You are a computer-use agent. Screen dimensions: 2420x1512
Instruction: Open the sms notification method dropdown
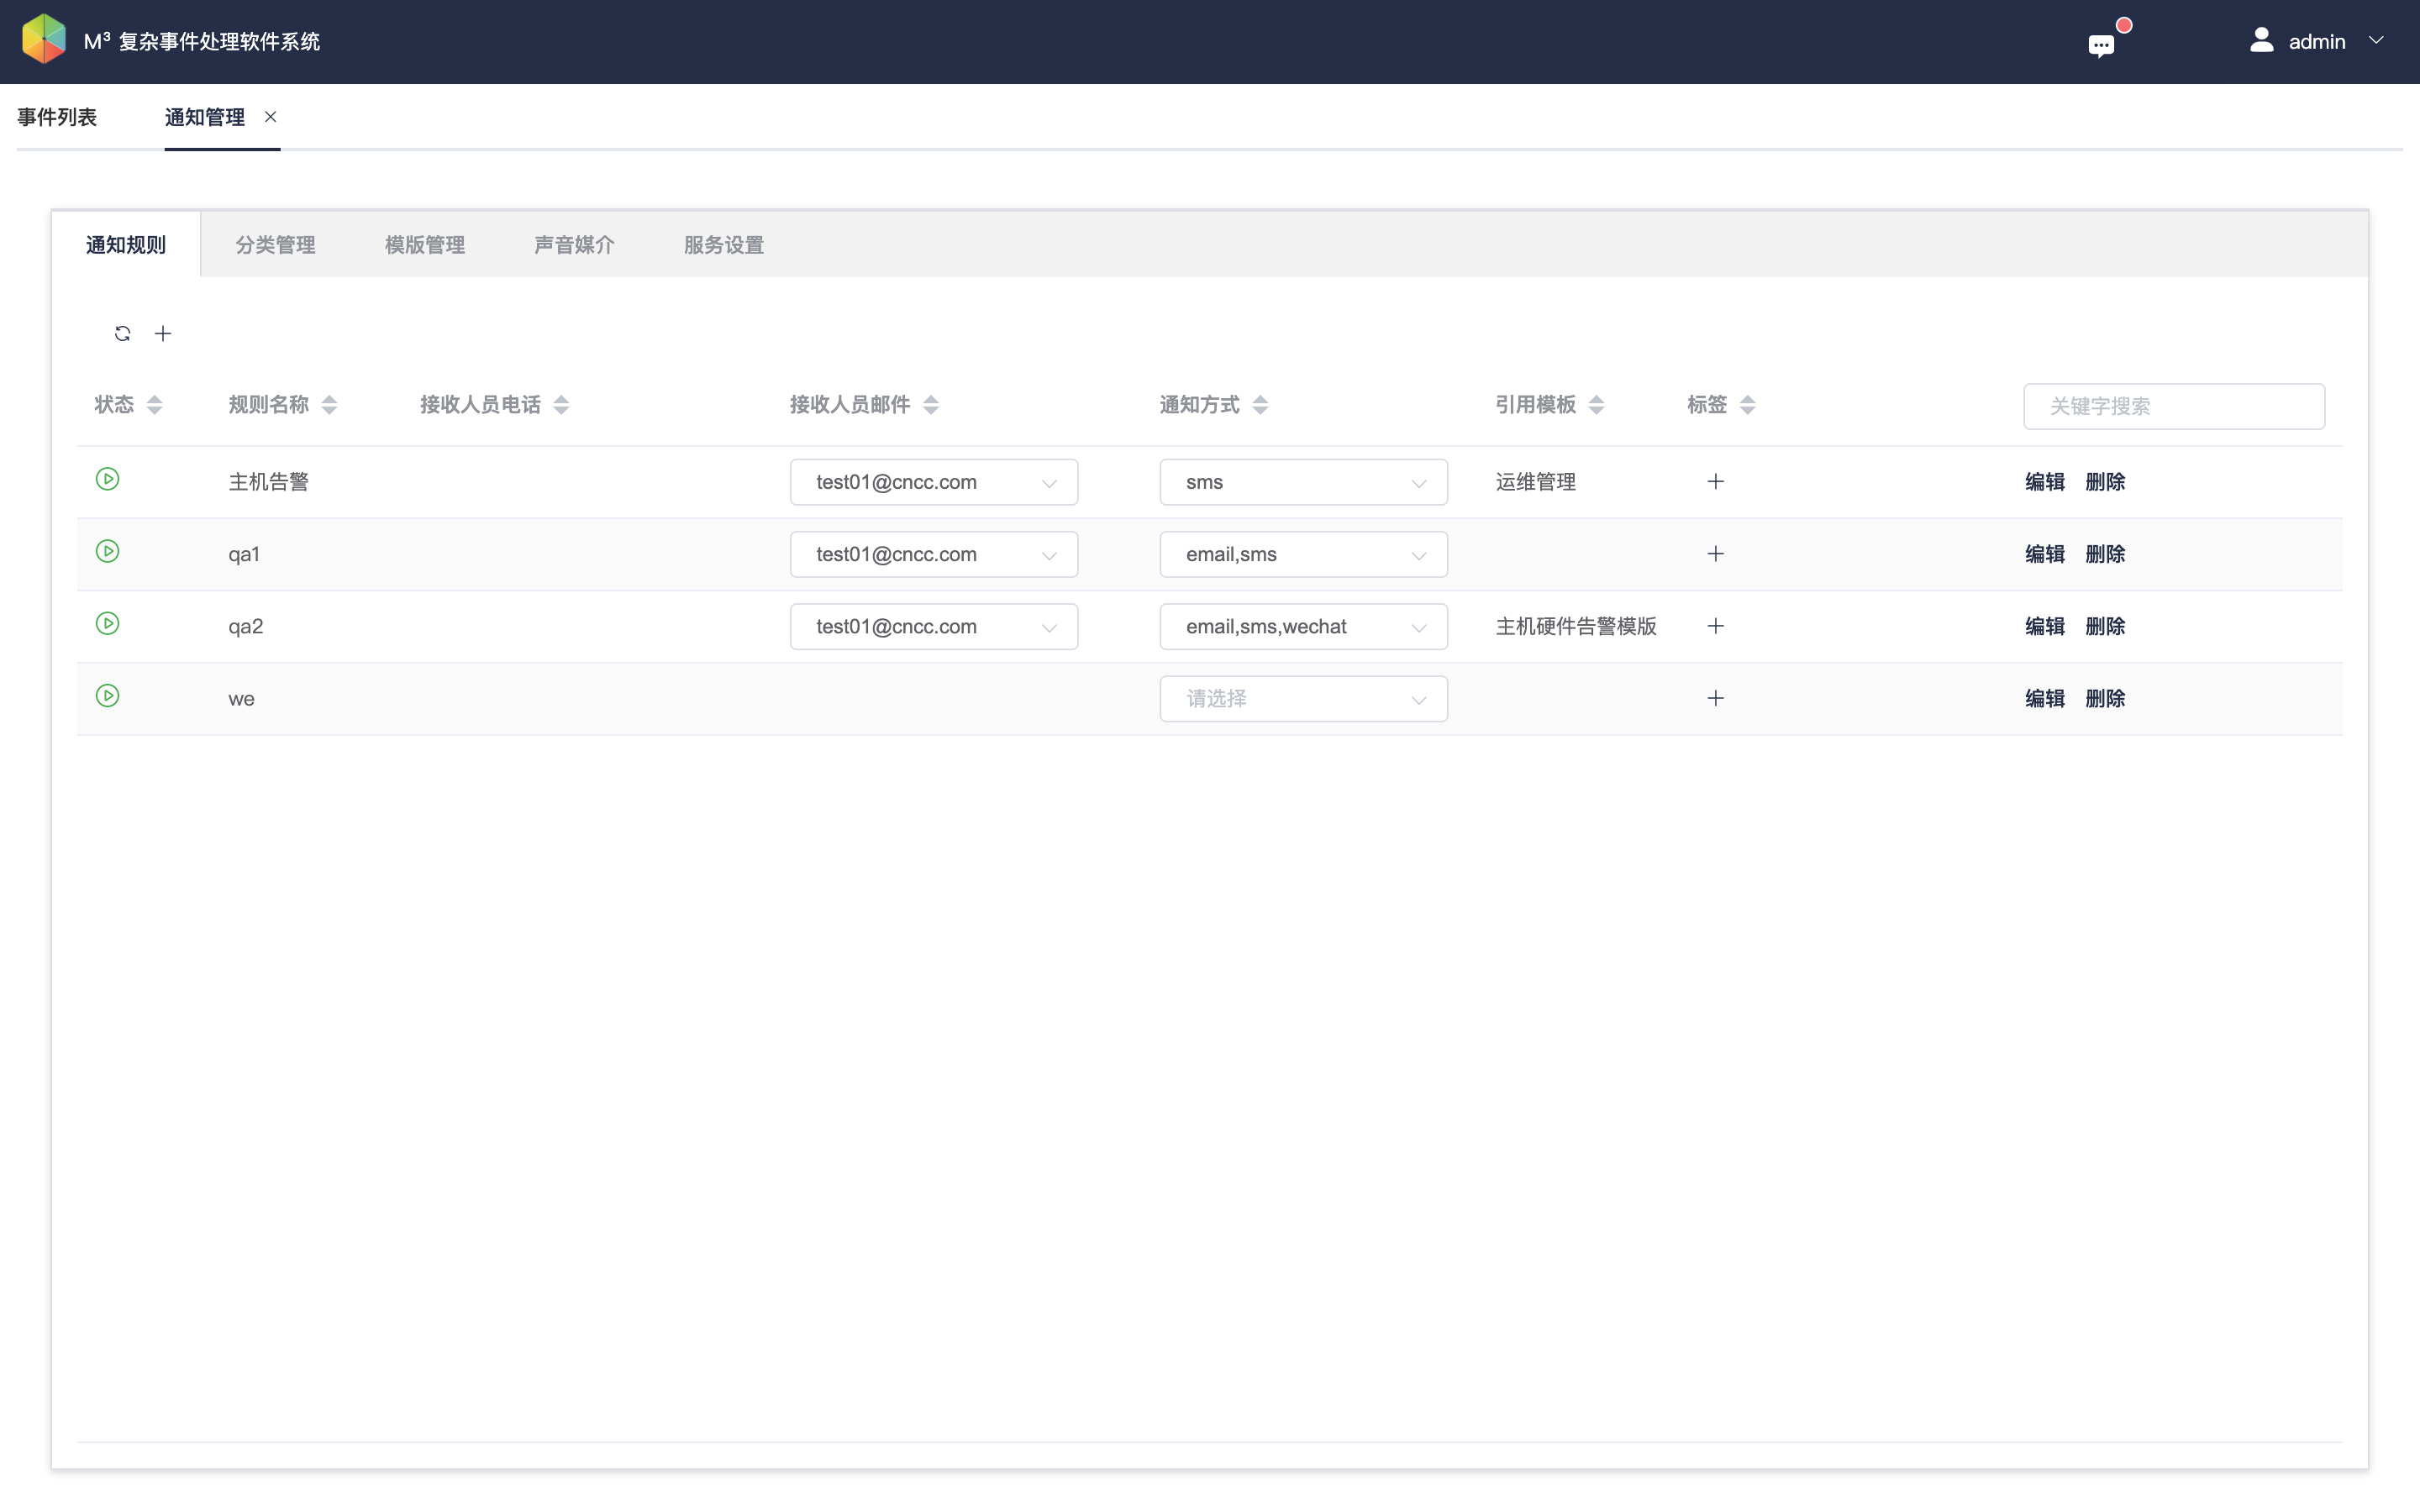(1303, 482)
